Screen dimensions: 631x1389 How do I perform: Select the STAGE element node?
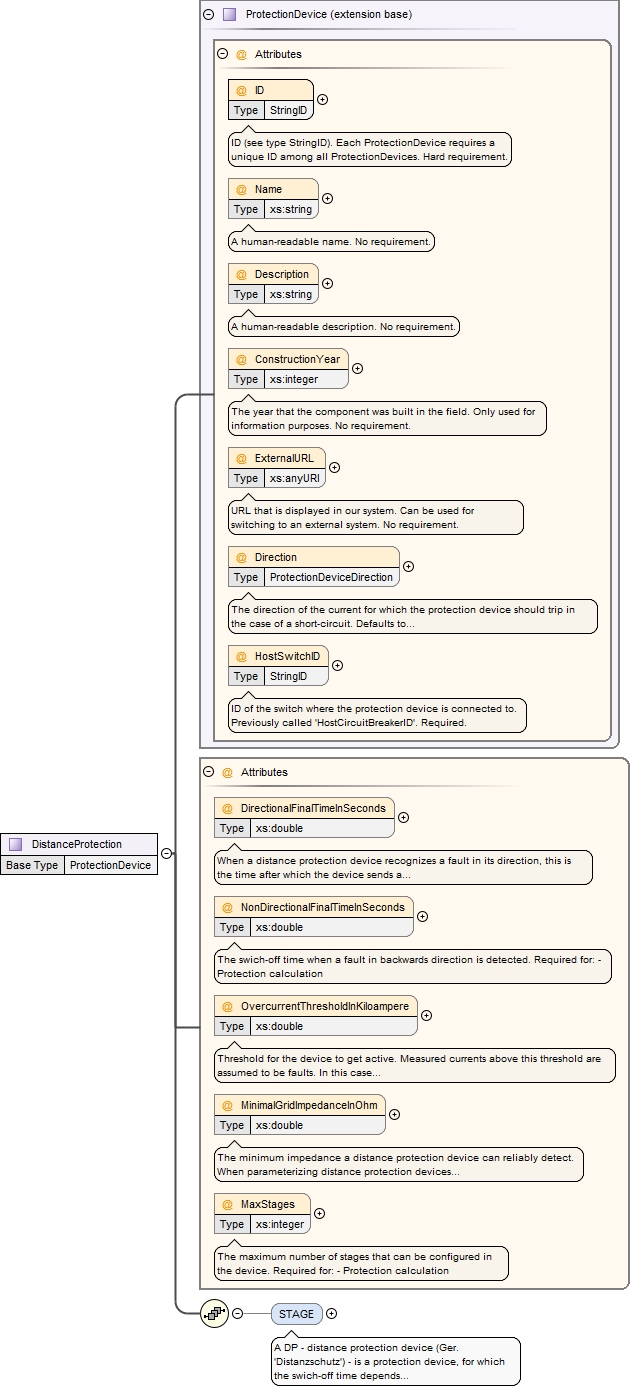click(x=296, y=1314)
